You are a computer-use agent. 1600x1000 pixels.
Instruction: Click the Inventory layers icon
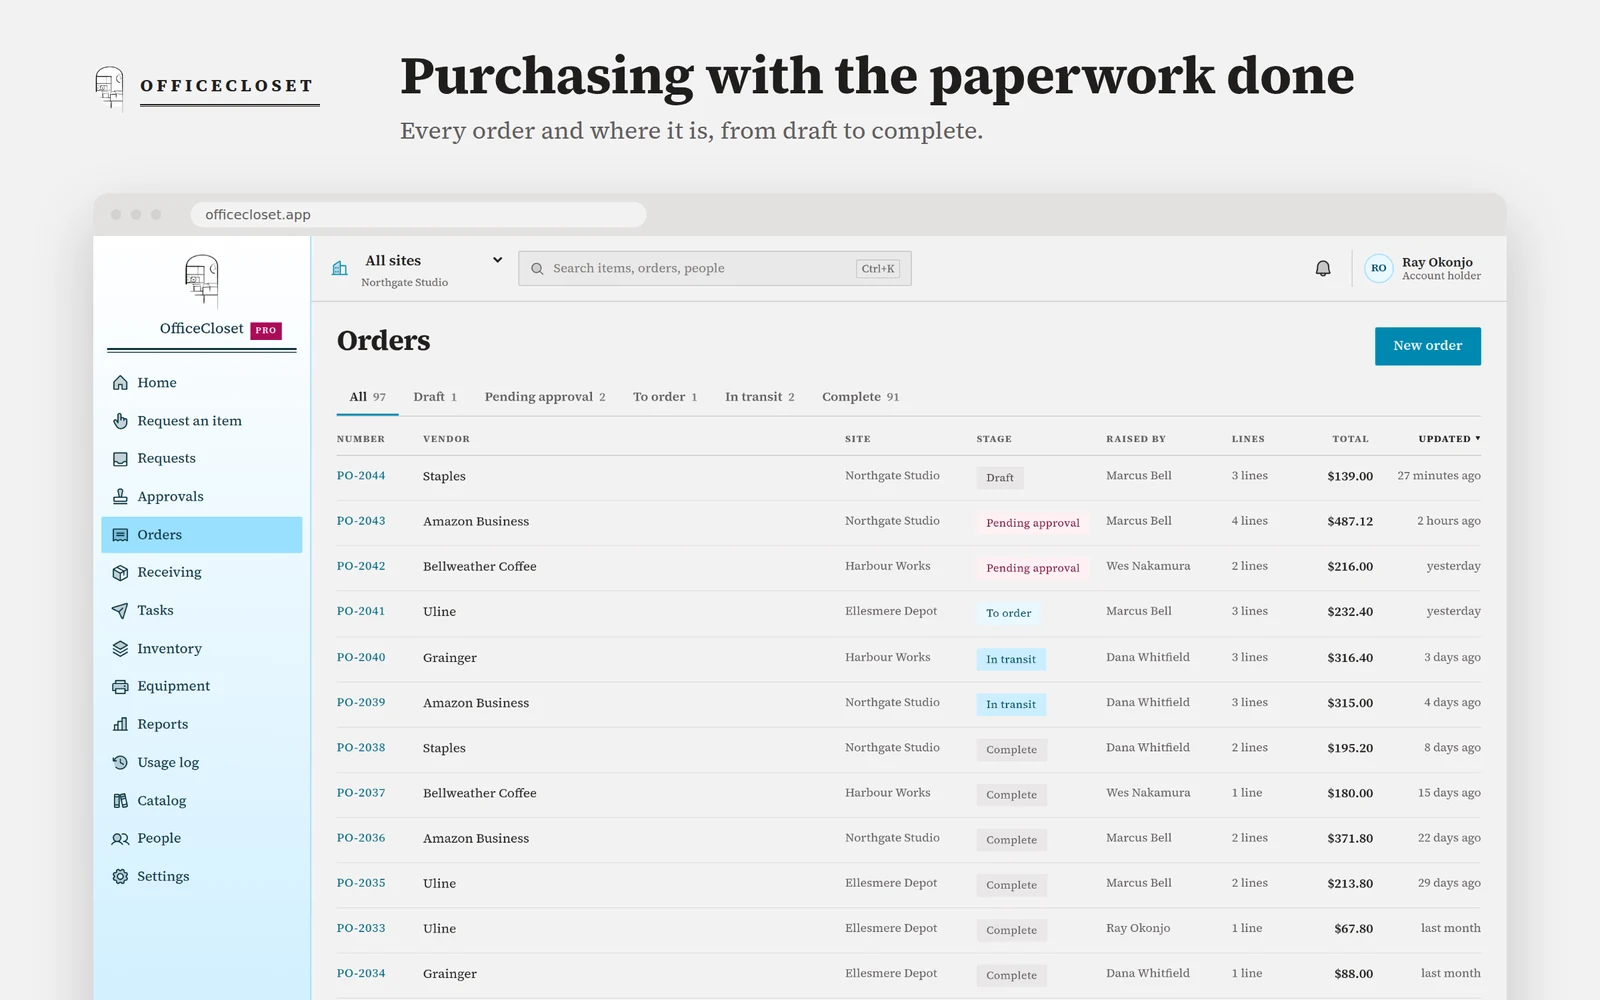point(120,649)
